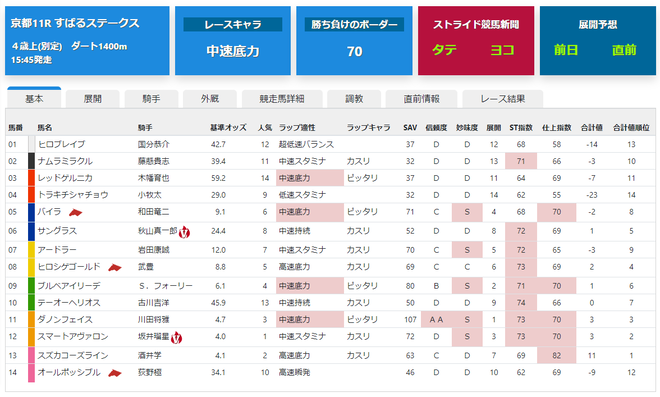This screenshot has width=660, height=397.
Task: Click the 82 仕上指数 cell for スズカコーズライン
Action: point(556,356)
